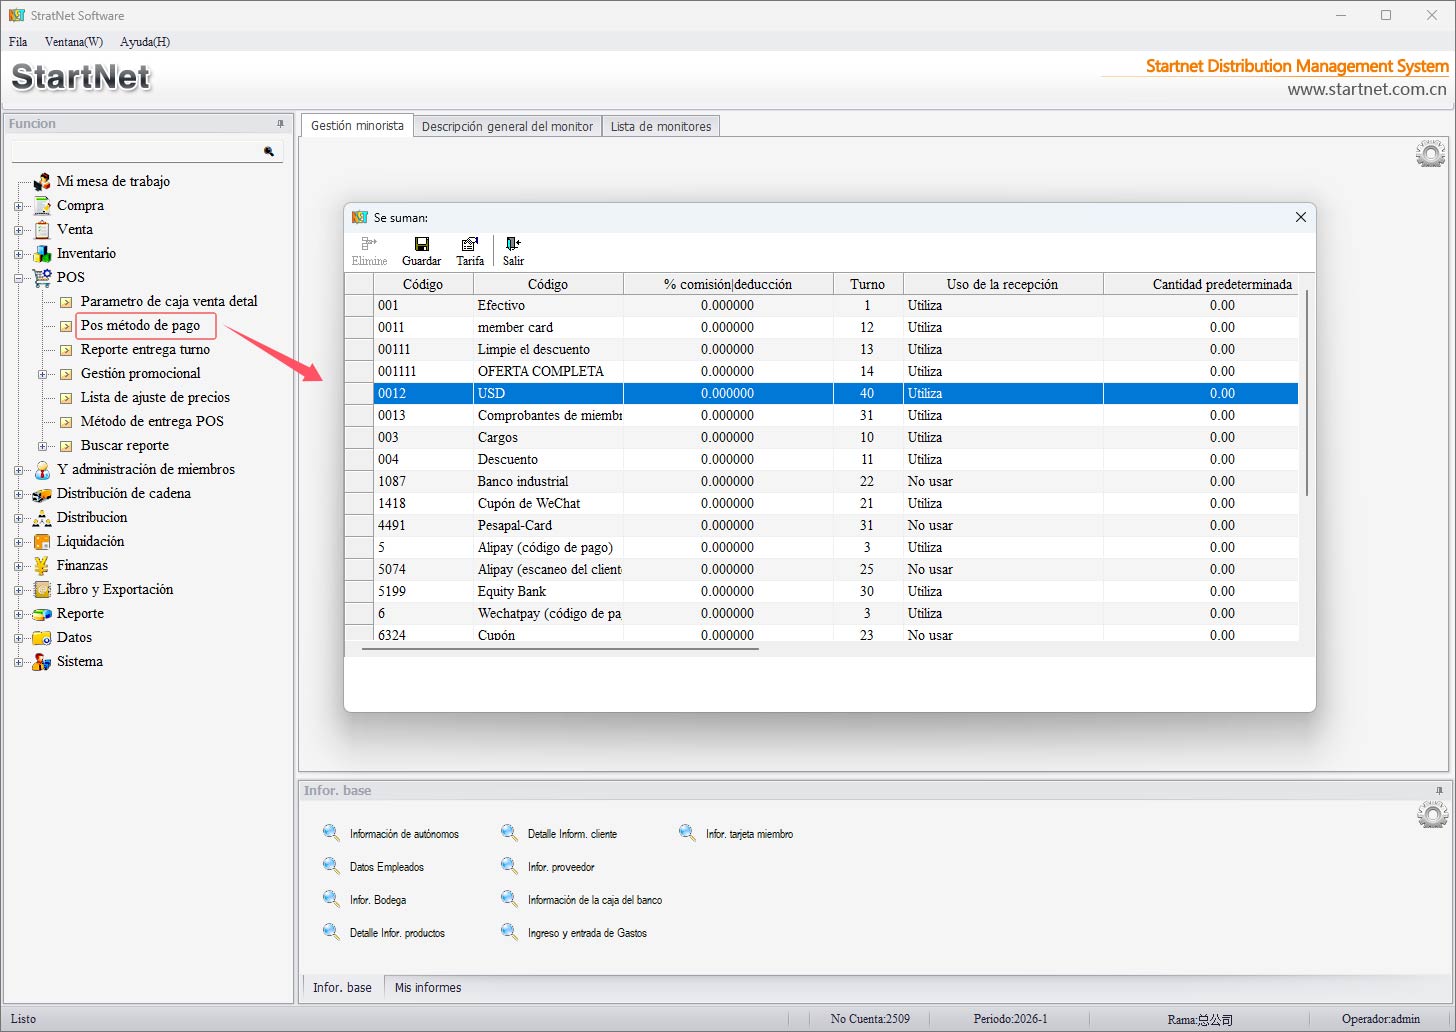Open Datos Empleados shortcut icon
1456x1032 pixels.
[331, 866]
